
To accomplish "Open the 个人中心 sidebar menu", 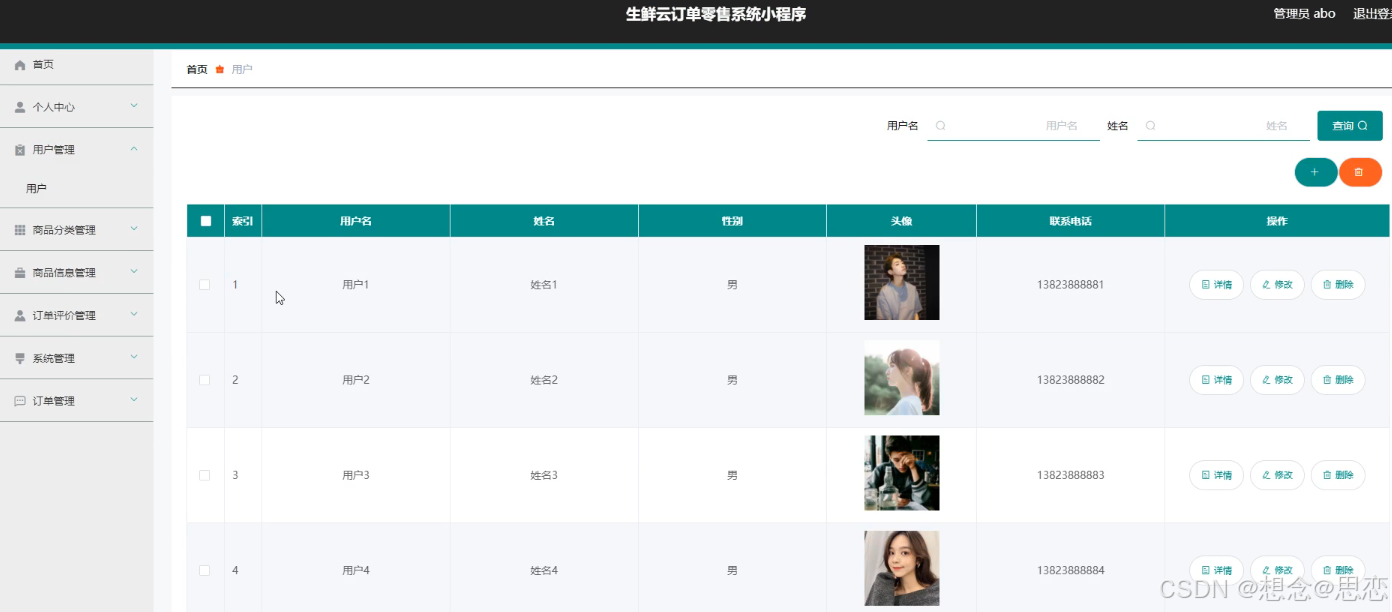I will point(76,107).
